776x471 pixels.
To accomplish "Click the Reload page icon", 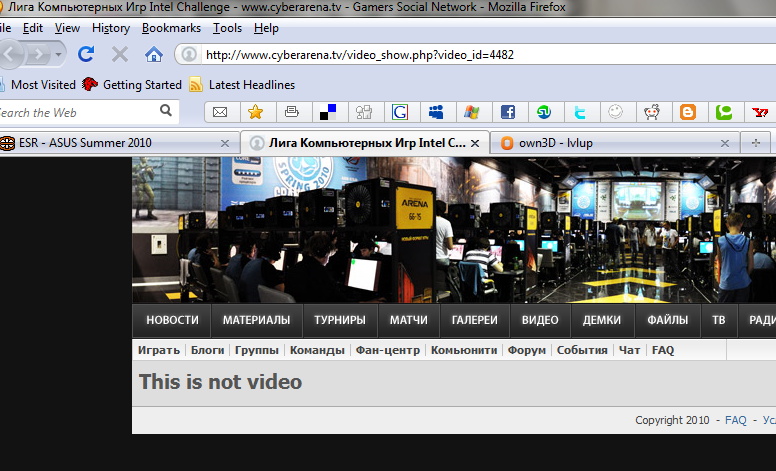I will tap(87, 54).
